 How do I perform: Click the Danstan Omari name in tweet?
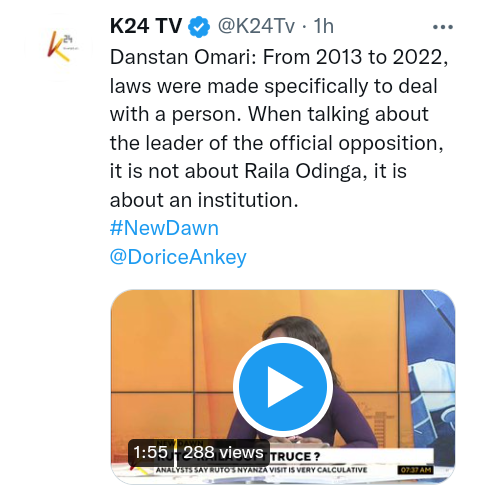pos(180,57)
